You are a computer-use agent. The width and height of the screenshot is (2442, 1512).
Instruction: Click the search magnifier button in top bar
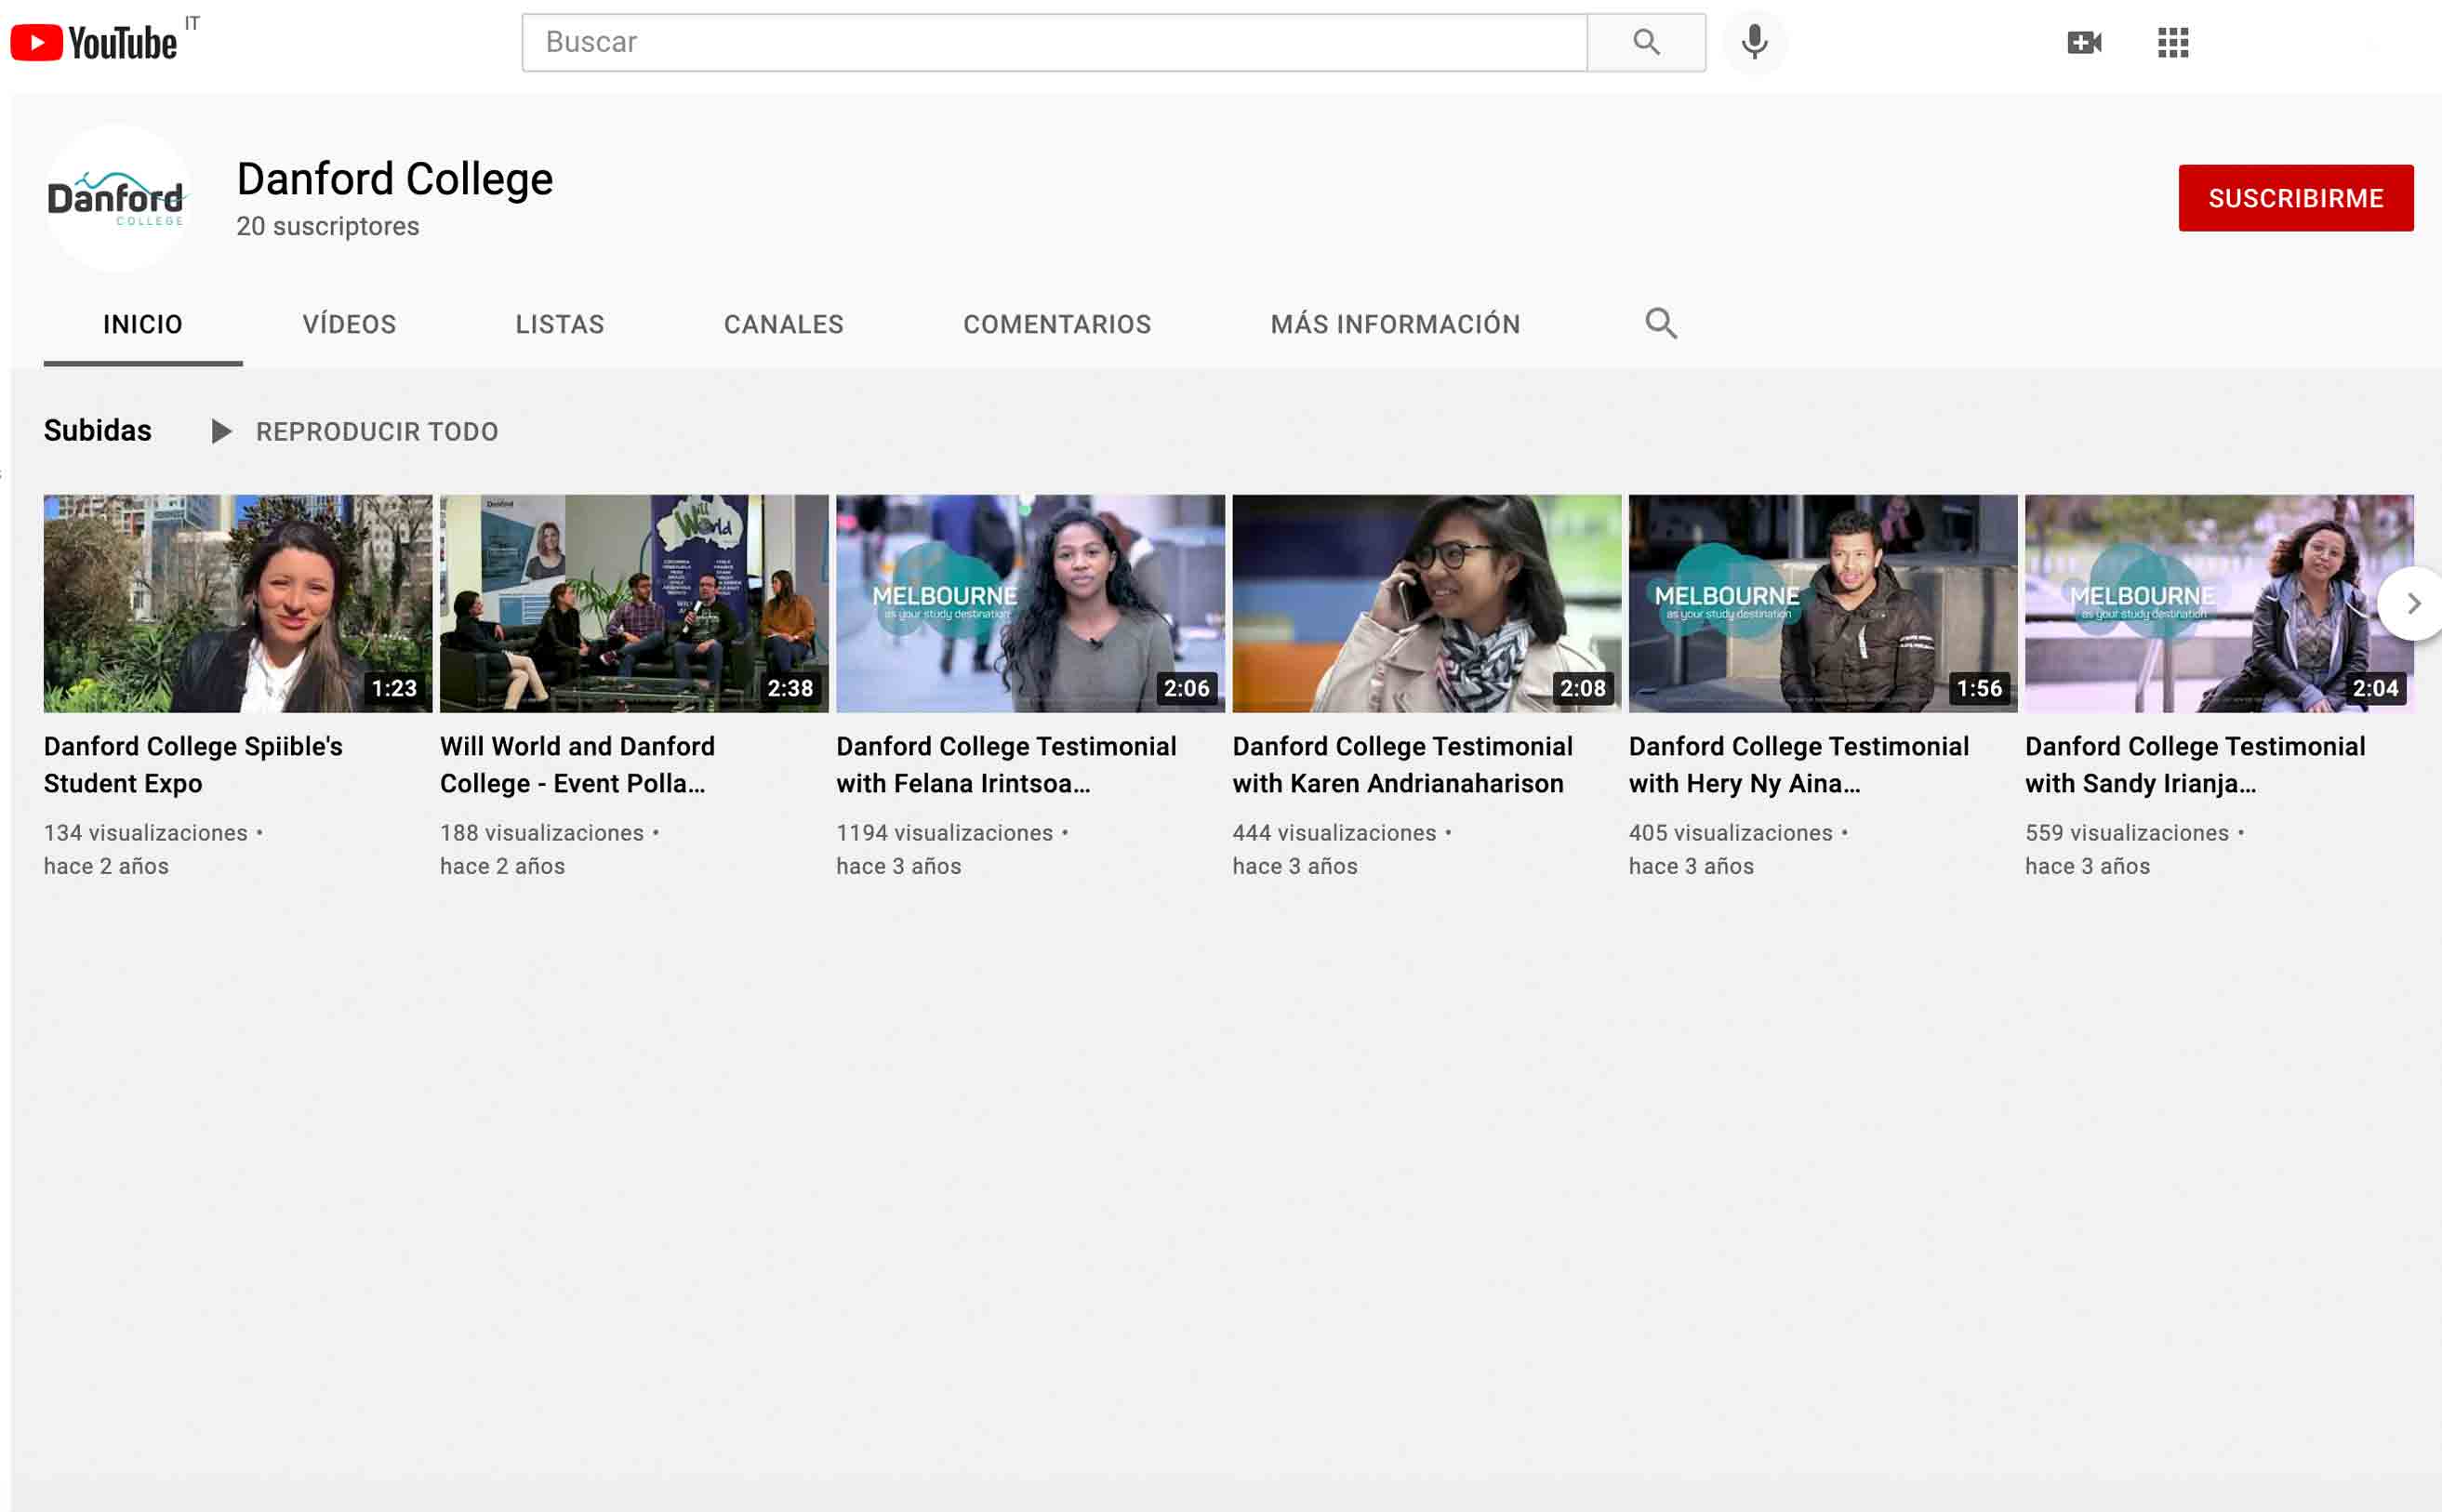click(x=1646, y=42)
